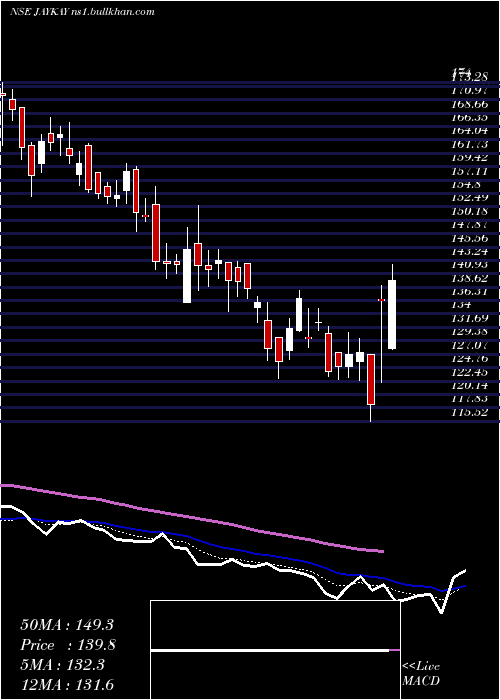
Task: Click the pink 50MA line
Action: tap(192, 517)
